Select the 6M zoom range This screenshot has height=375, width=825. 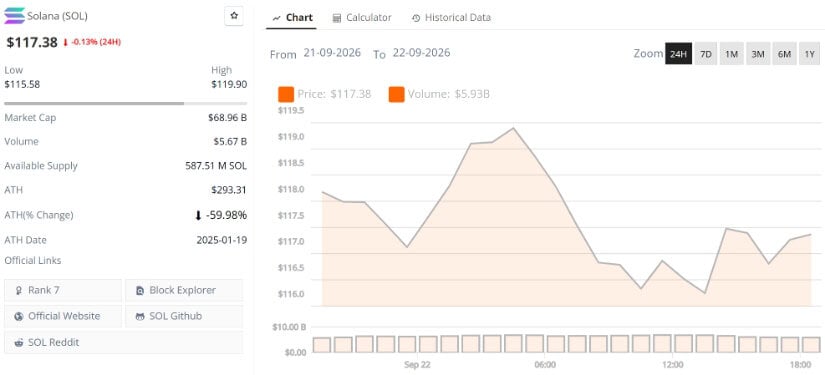784,54
